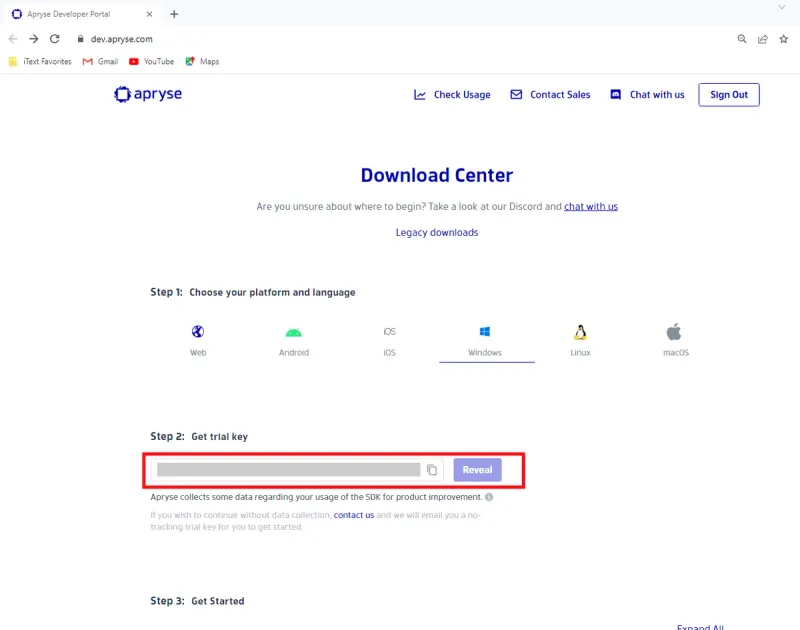Select the macOS platform tab

tap(676, 340)
